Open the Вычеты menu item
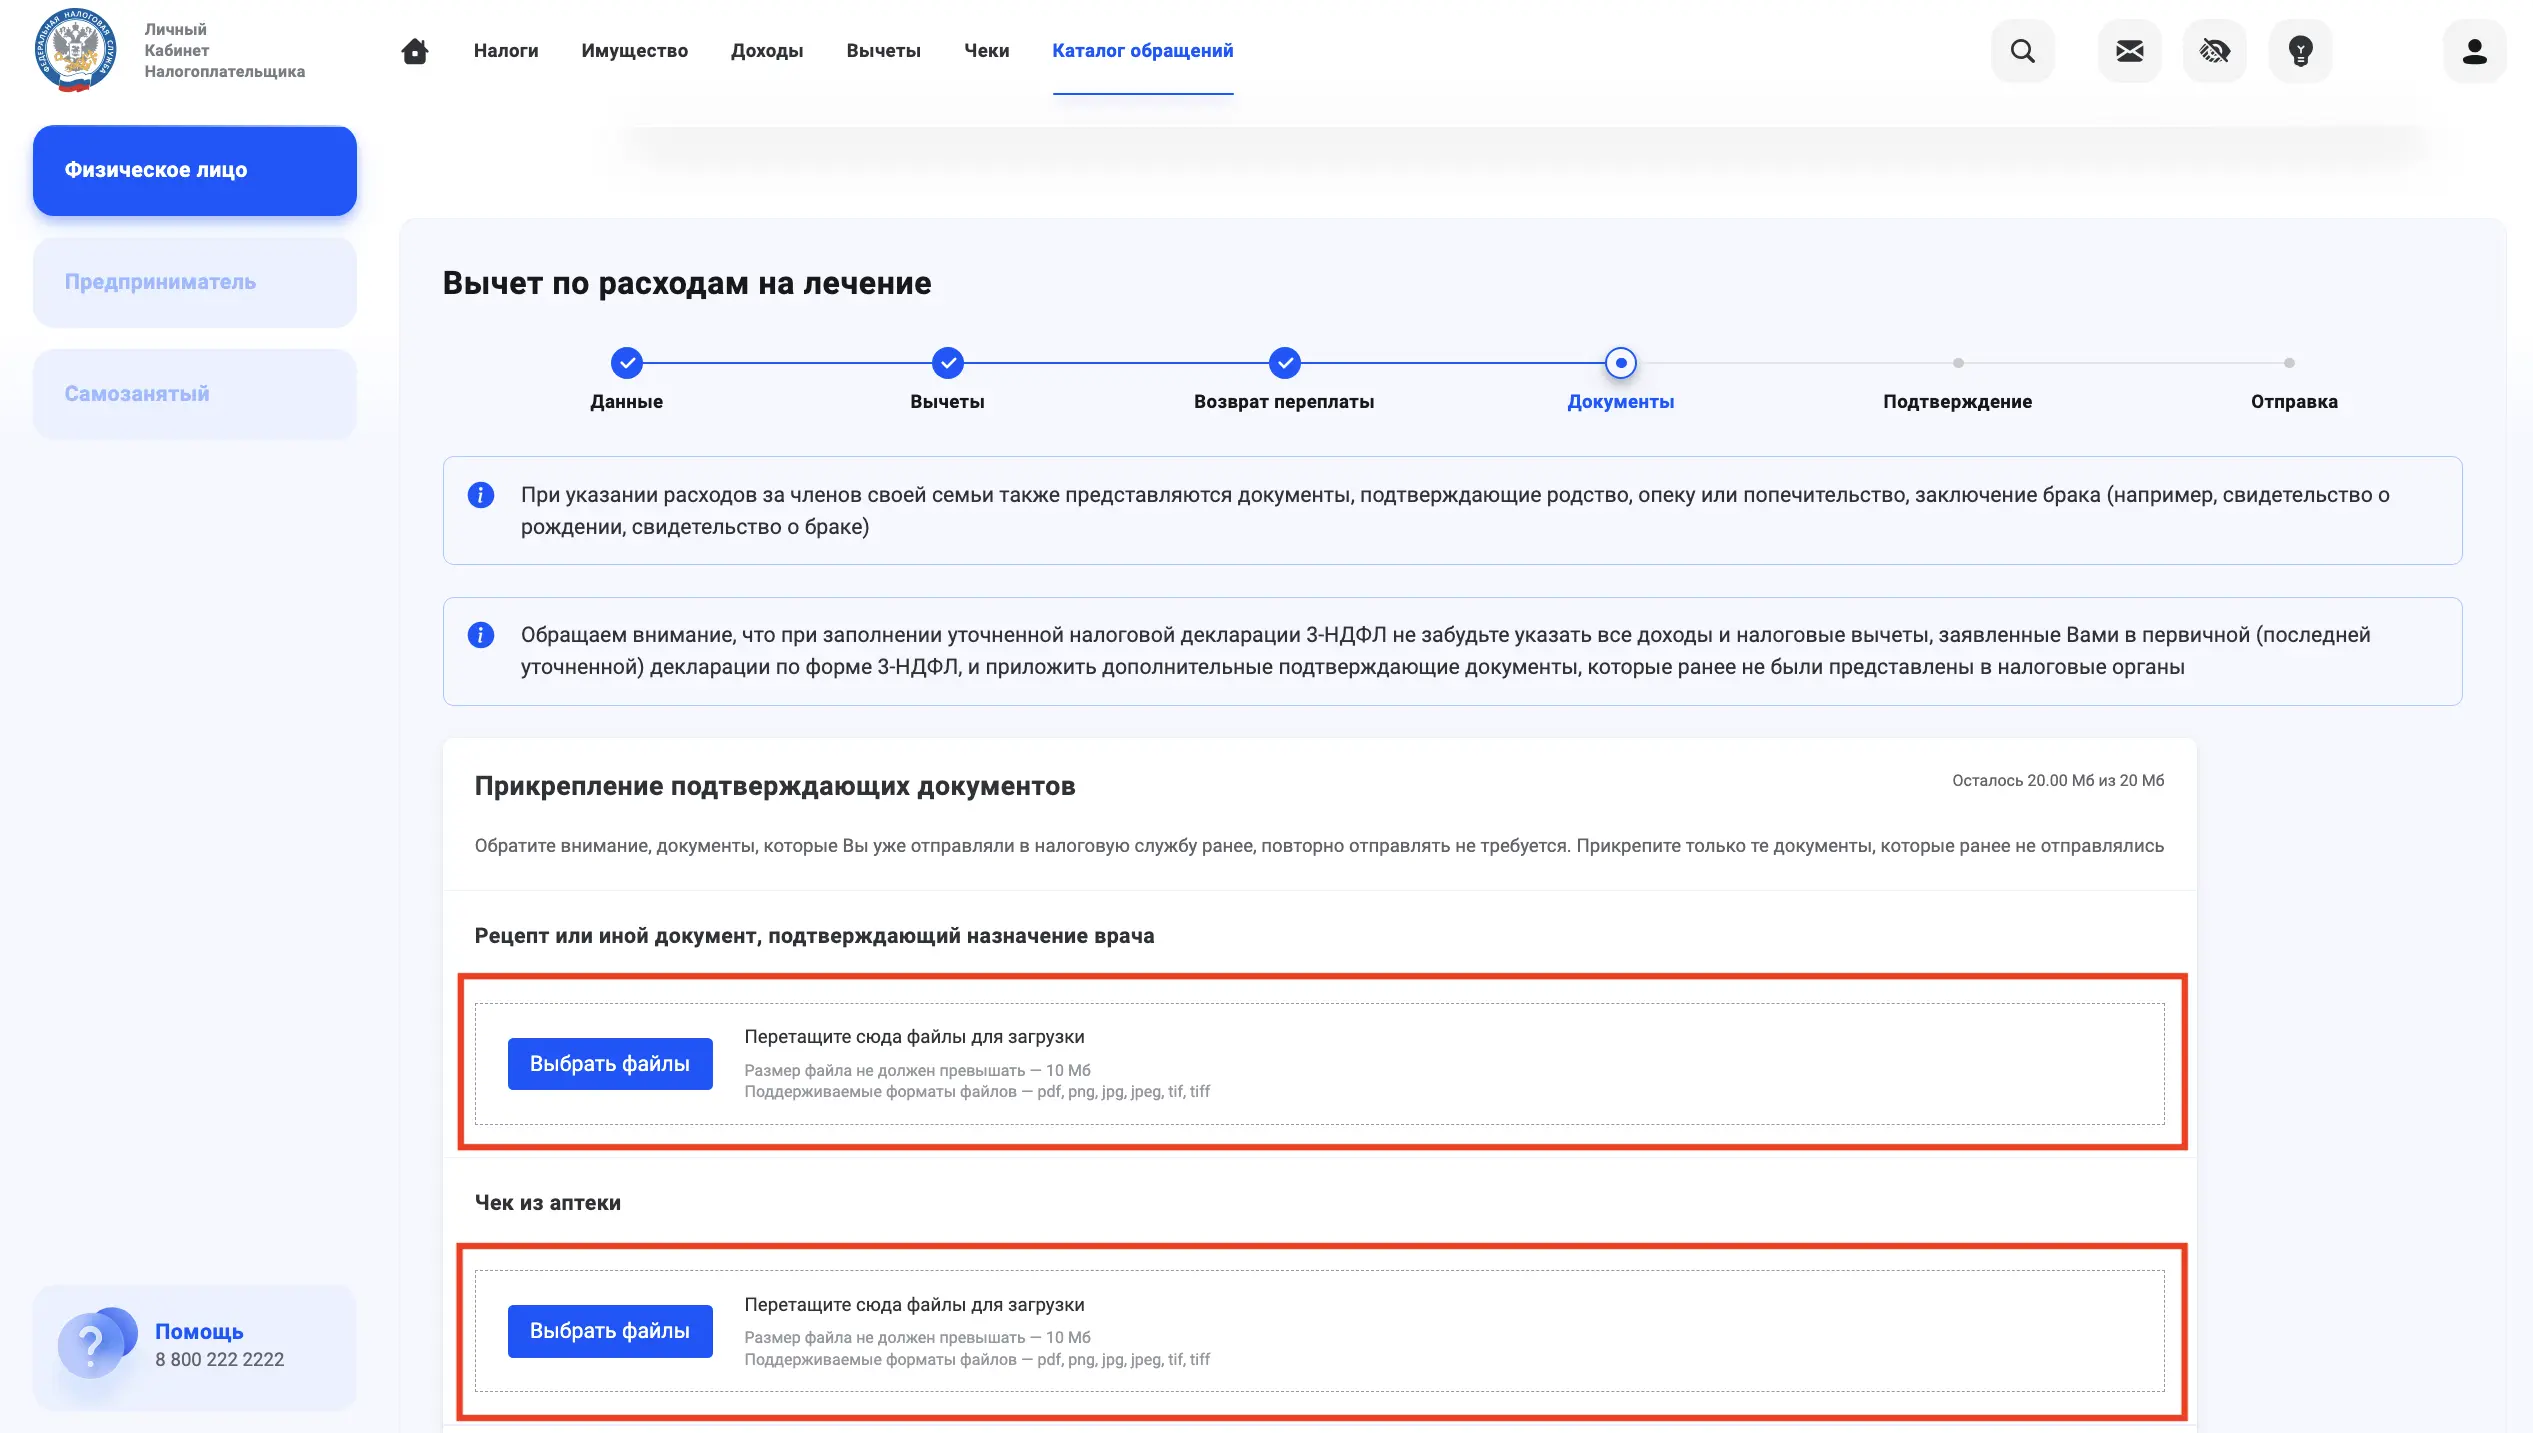 click(x=884, y=51)
